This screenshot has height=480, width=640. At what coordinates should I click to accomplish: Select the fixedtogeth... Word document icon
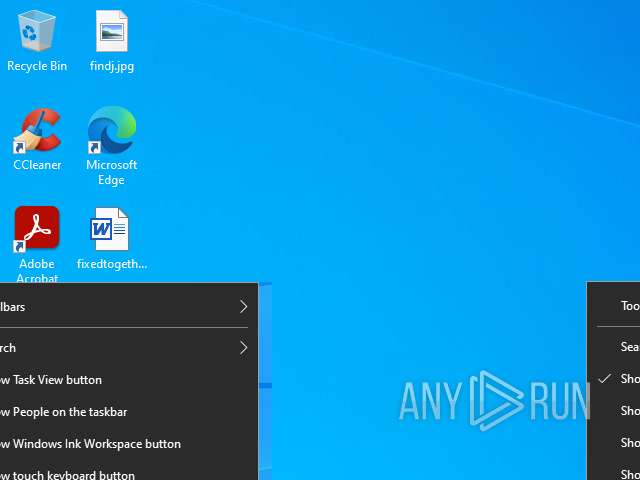[109, 229]
